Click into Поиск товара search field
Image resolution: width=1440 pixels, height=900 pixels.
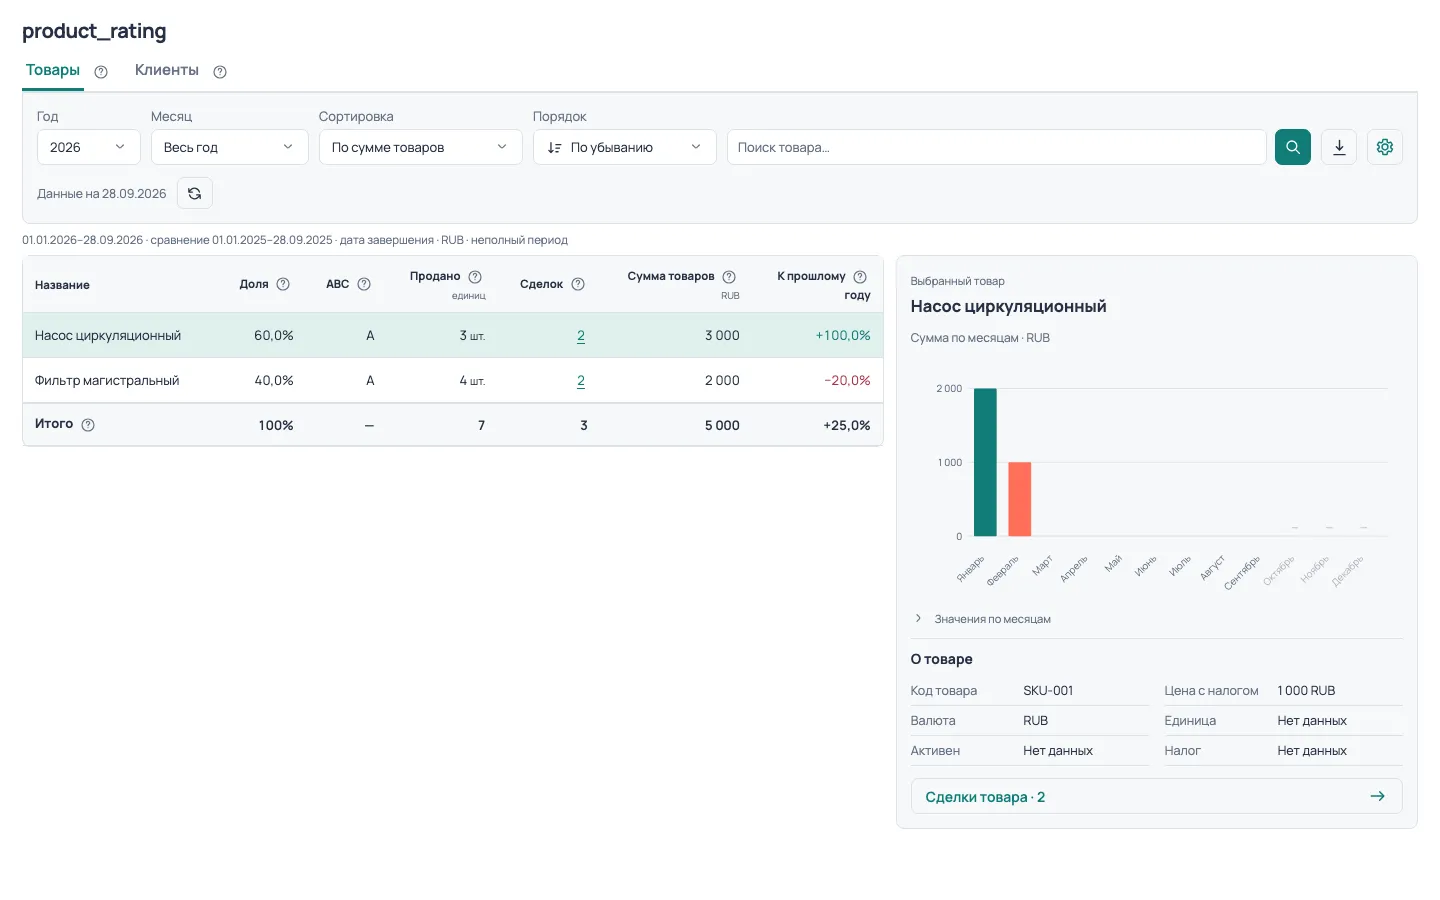click(996, 147)
